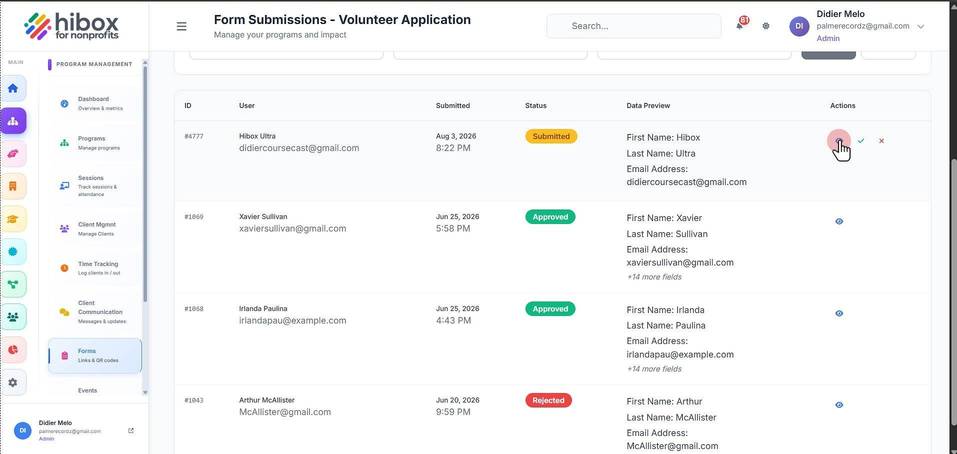Click the user name Xavier Sullivan
Screen dimensions: 957x454
tap(263, 217)
